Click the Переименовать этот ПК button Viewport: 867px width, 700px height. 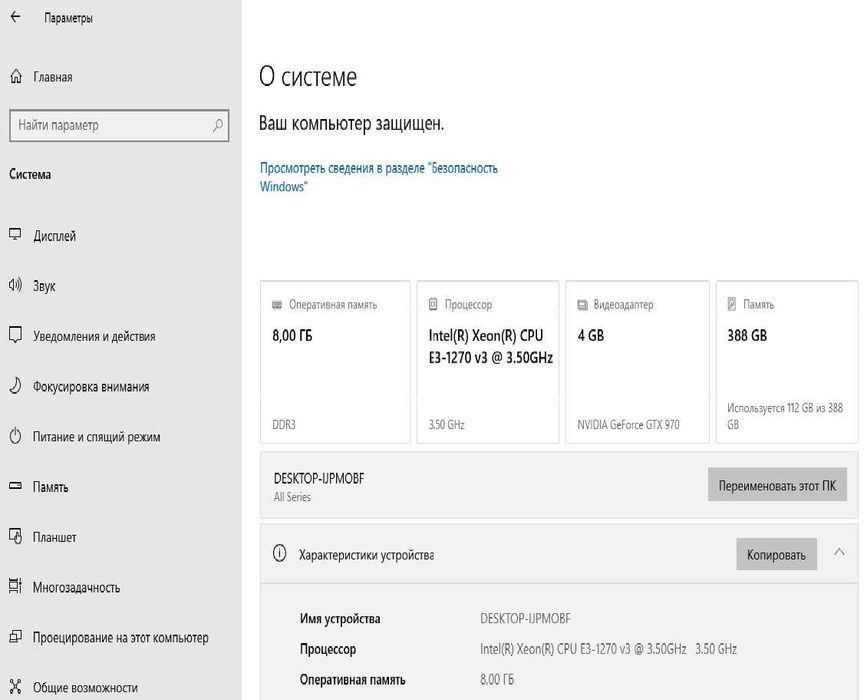(777, 485)
